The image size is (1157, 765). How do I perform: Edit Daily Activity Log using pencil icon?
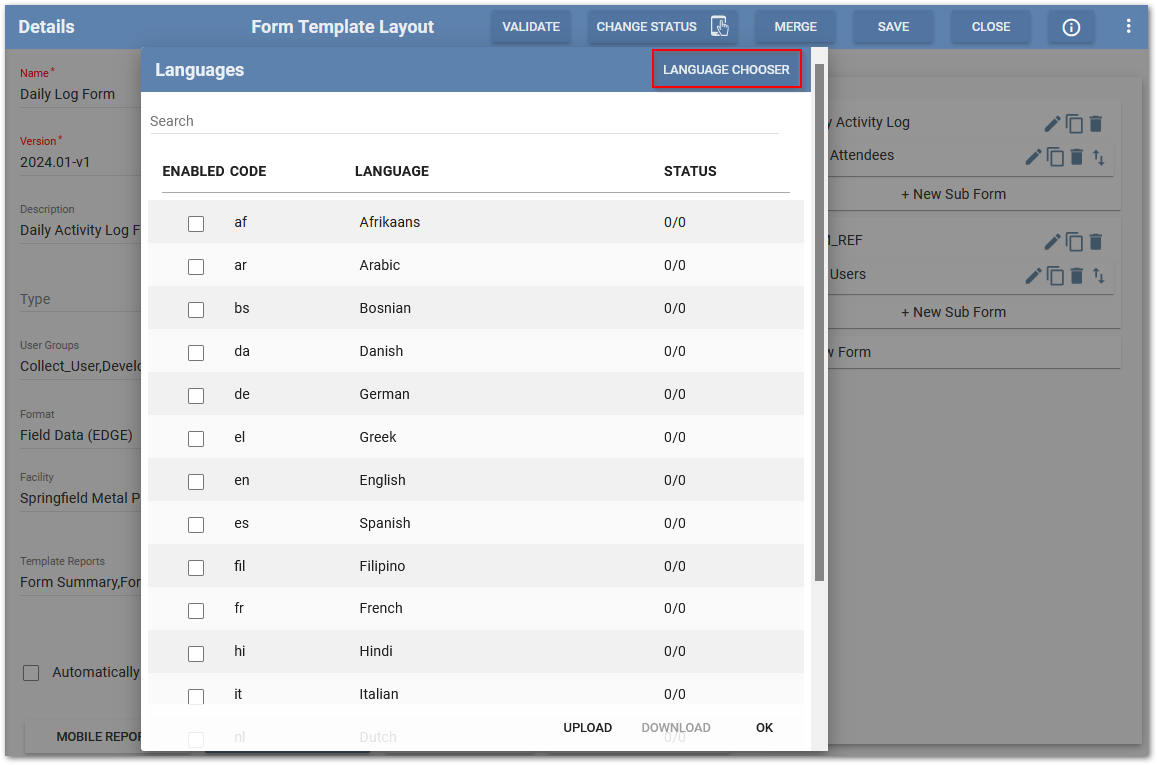point(1052,123)
